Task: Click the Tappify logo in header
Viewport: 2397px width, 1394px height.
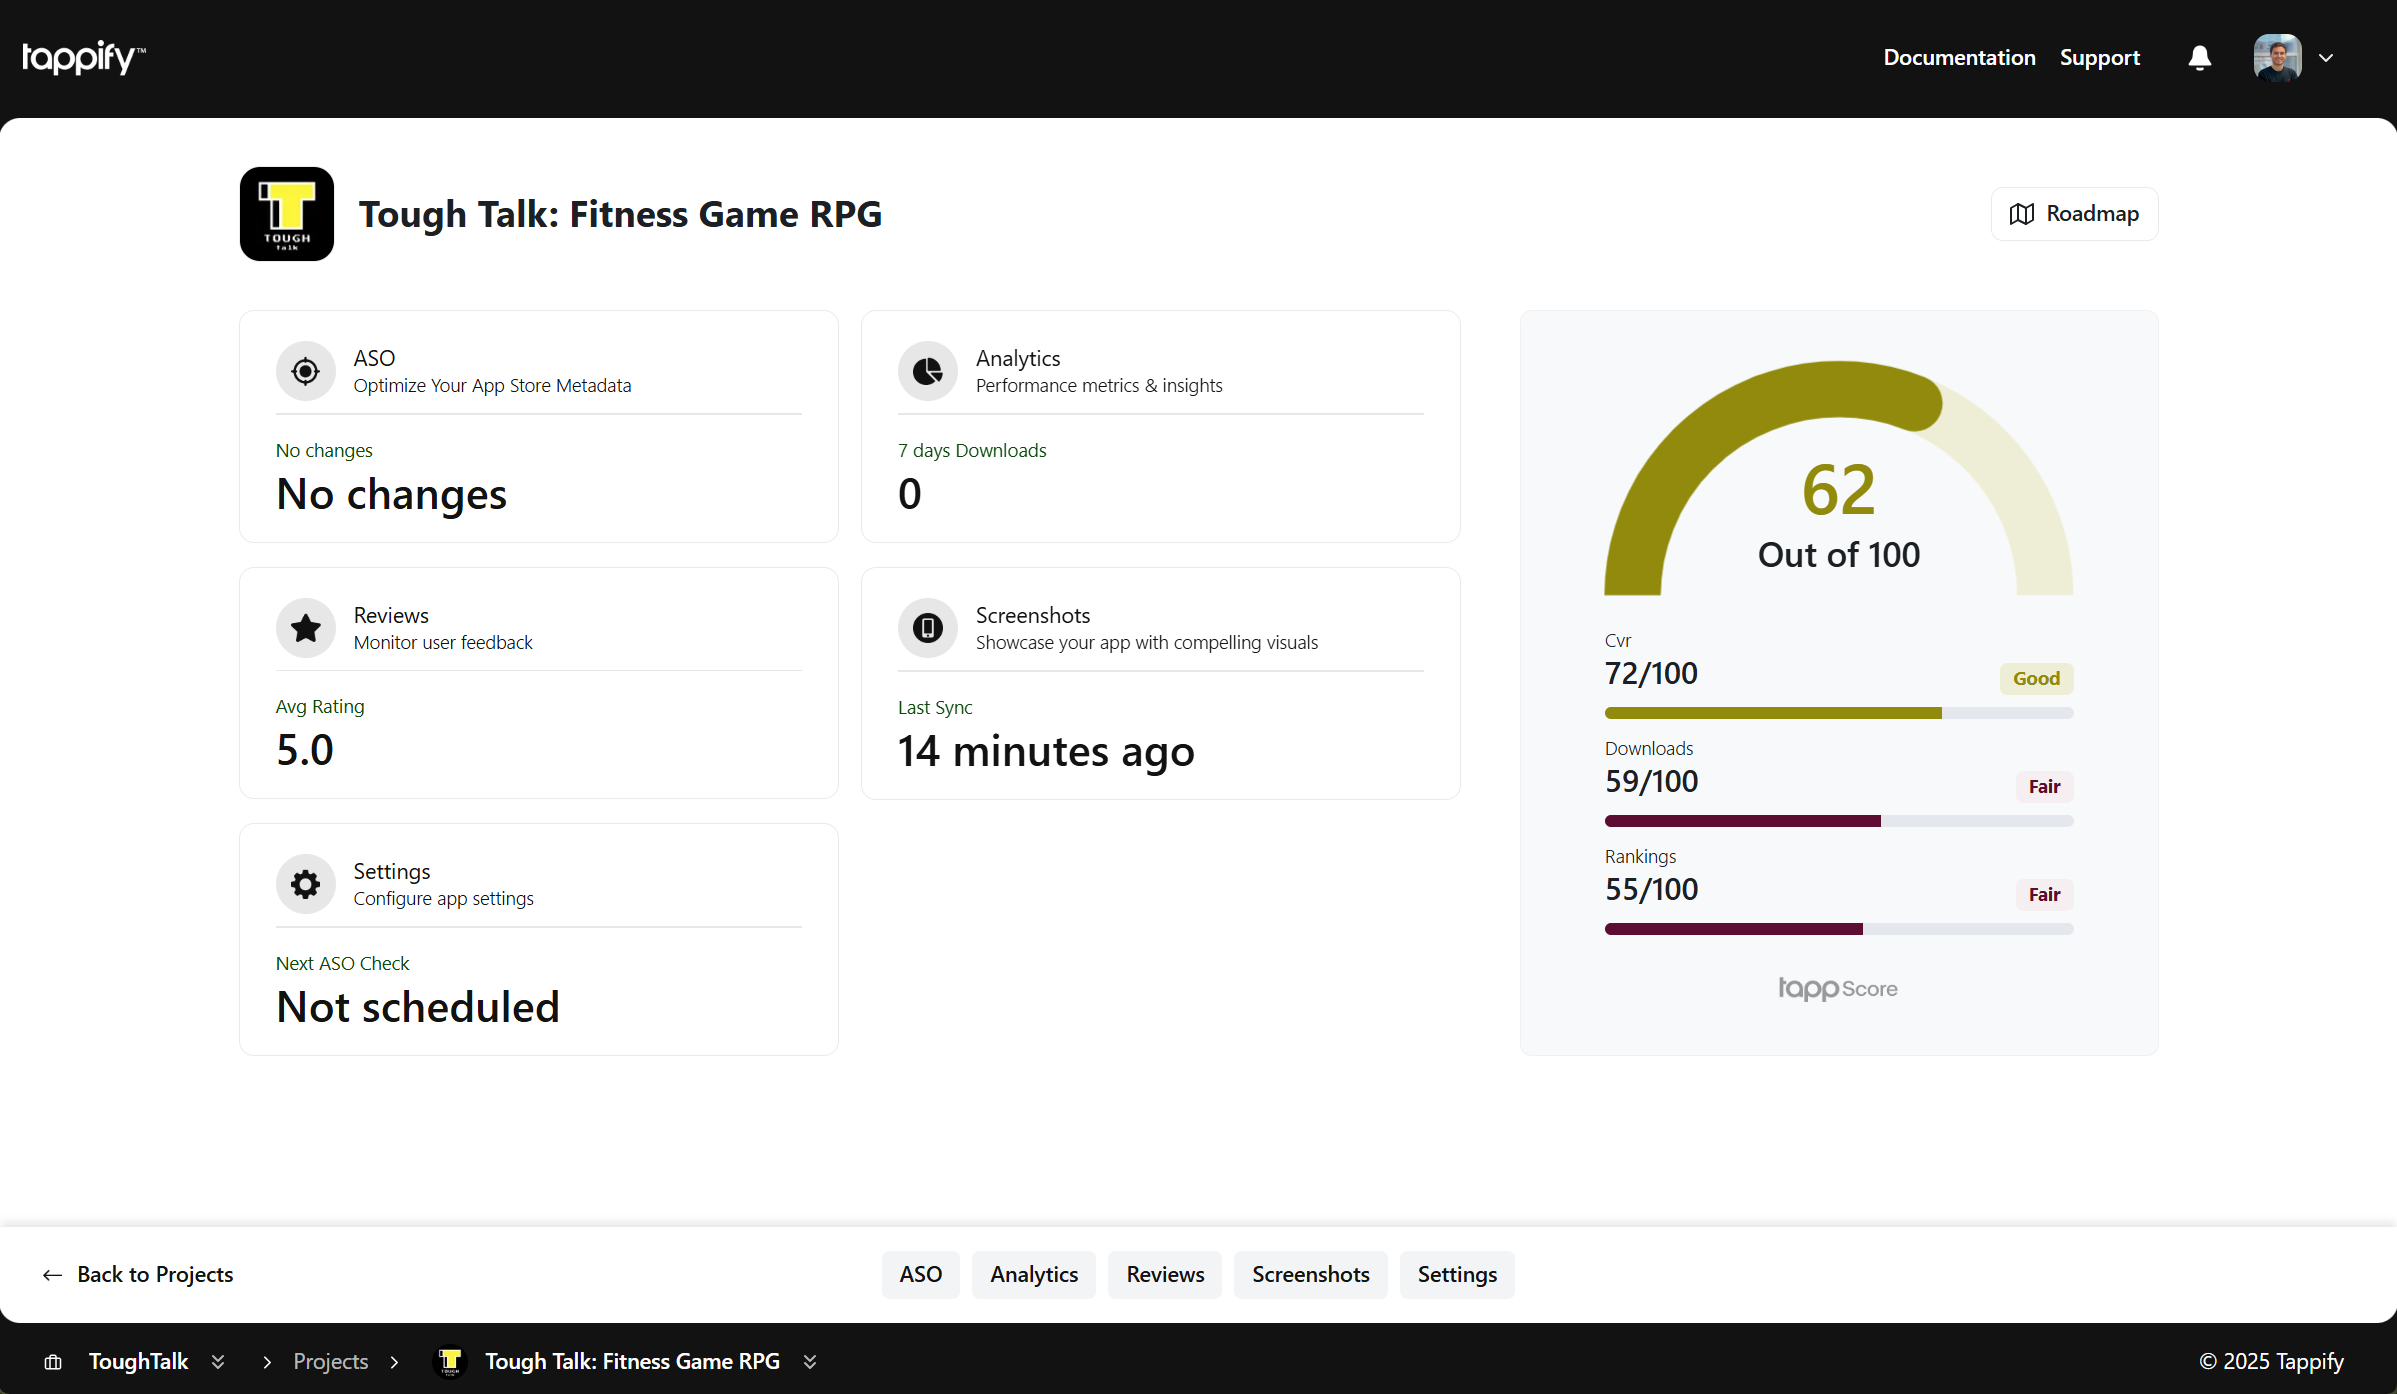Action: [84, 58]
